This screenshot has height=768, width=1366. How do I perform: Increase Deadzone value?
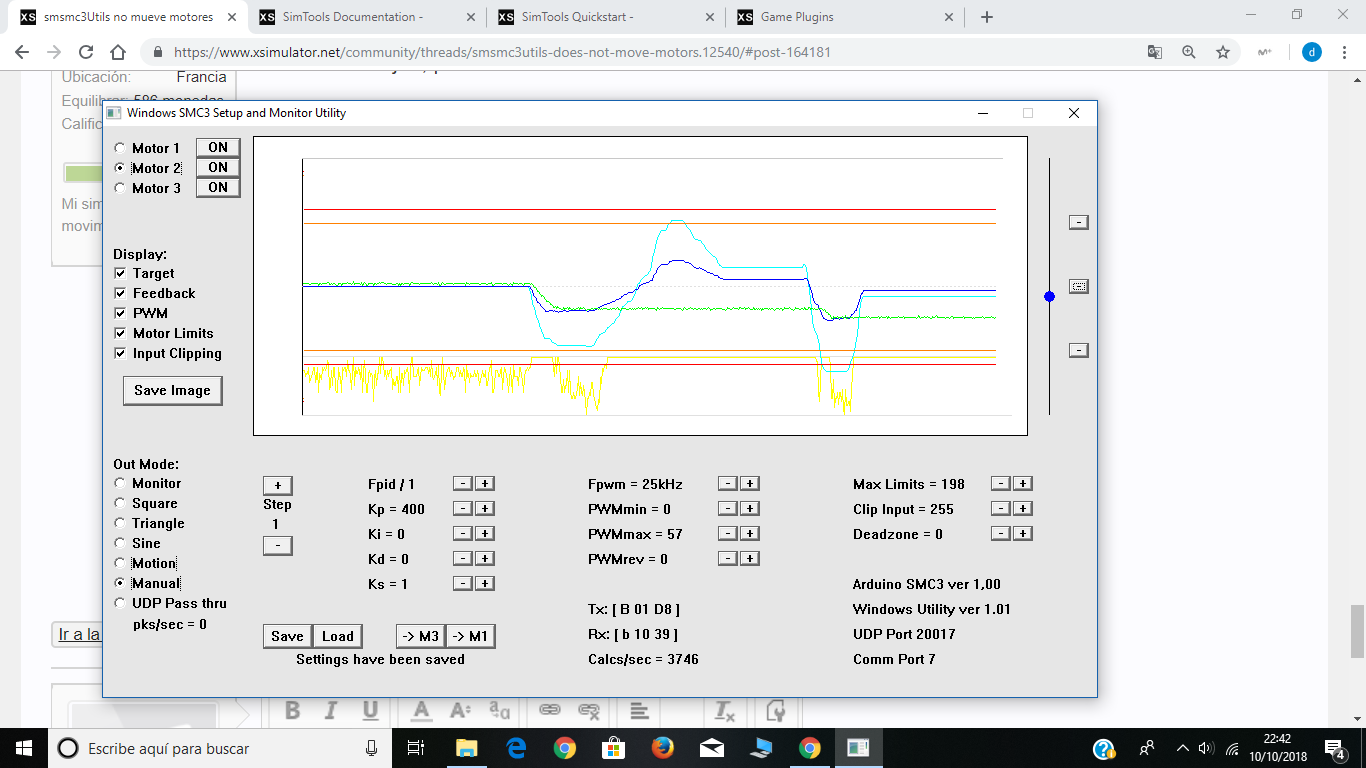click(1022, 533)
